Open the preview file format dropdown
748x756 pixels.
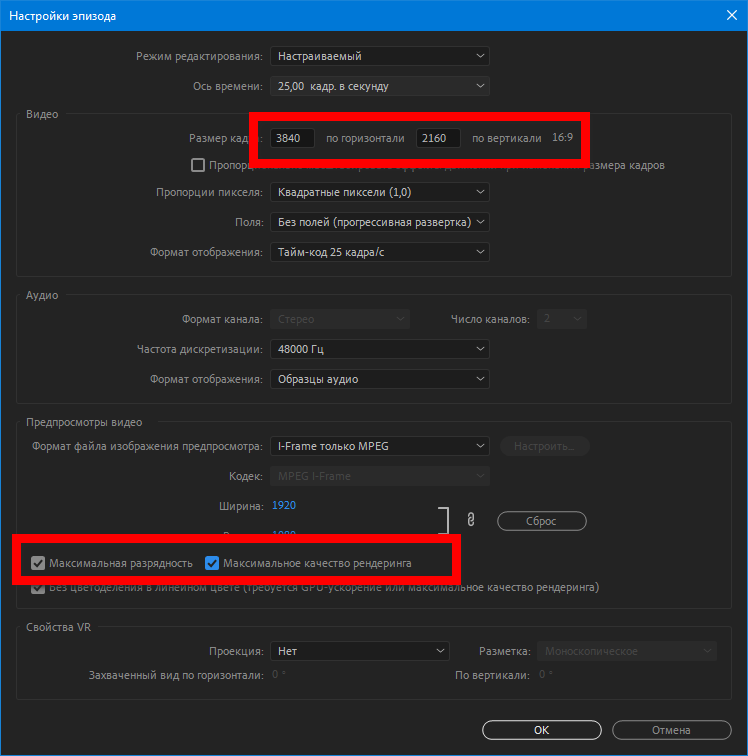tap(380, 446)
